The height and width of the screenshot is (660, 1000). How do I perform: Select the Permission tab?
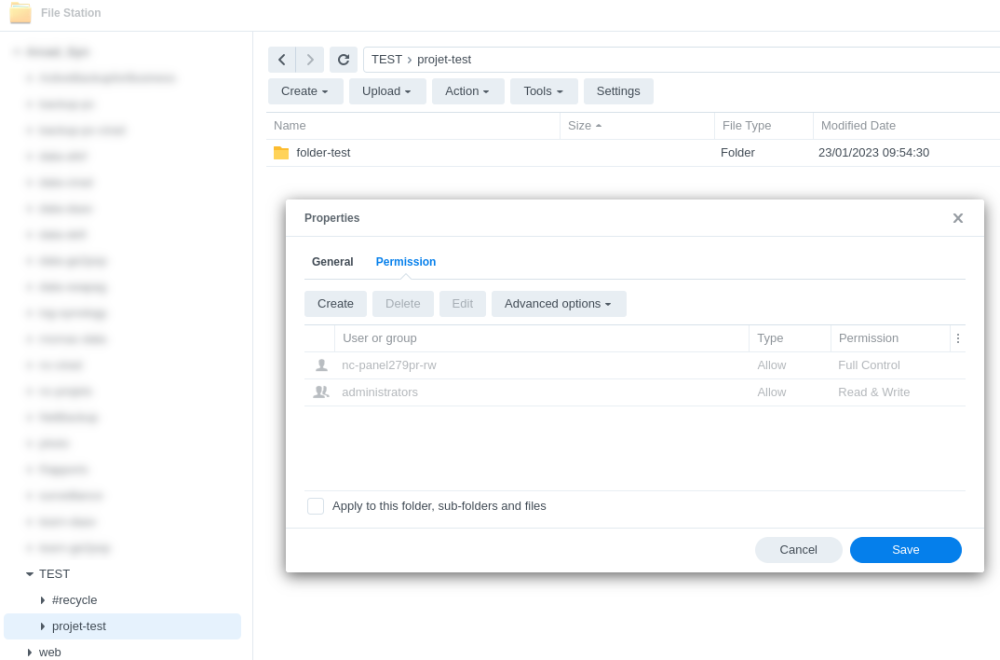pyautogui.click(x=405, y=262)
